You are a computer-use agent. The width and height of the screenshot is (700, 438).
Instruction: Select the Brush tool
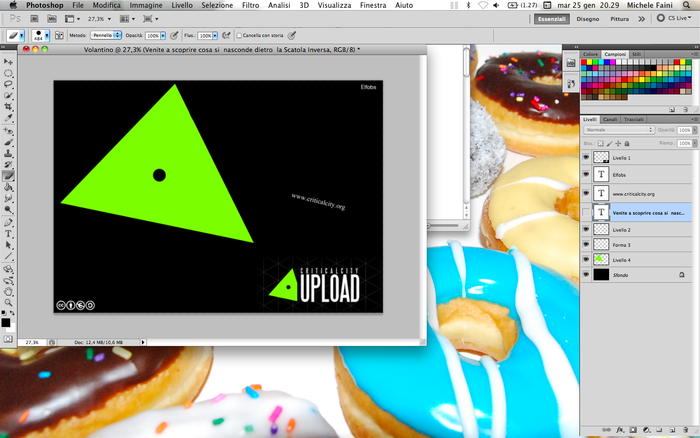click(x=8, y=142)
